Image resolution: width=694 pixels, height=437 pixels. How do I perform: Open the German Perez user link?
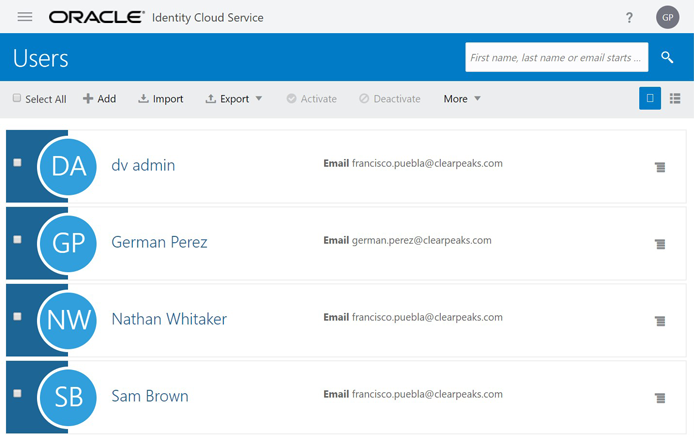coord(159,242)
